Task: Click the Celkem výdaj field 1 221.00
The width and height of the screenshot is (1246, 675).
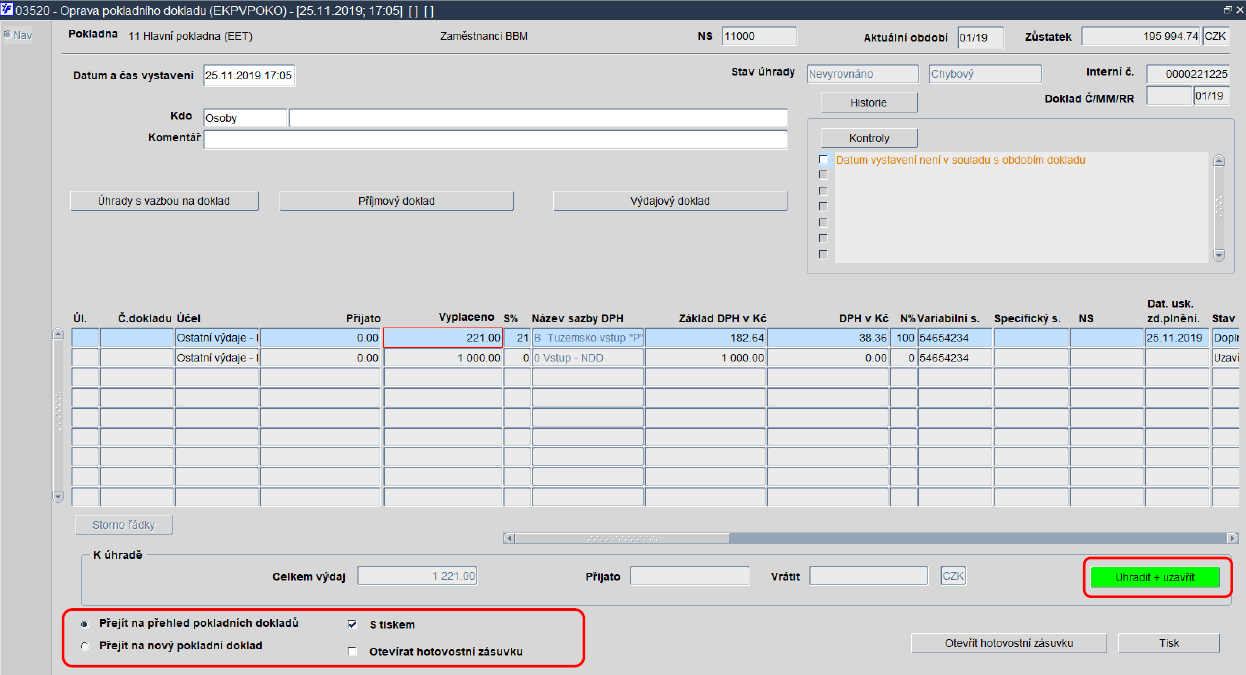Action: pos(418,576)
